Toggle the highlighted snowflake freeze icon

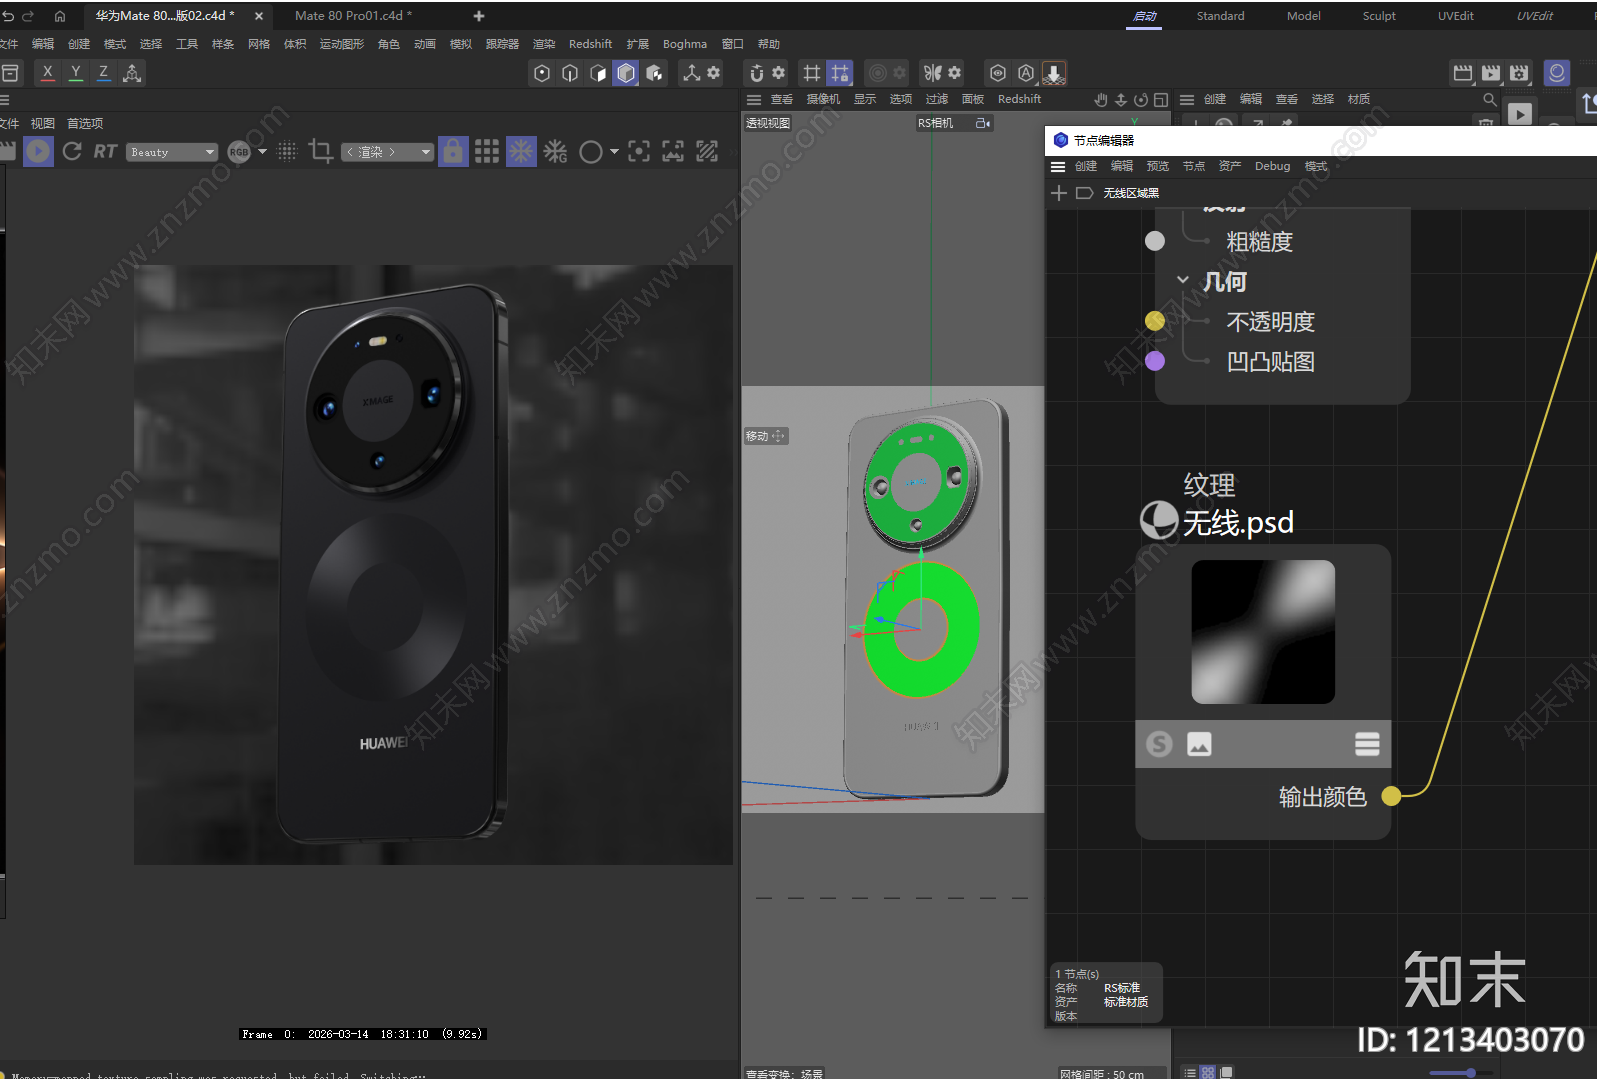521,151
